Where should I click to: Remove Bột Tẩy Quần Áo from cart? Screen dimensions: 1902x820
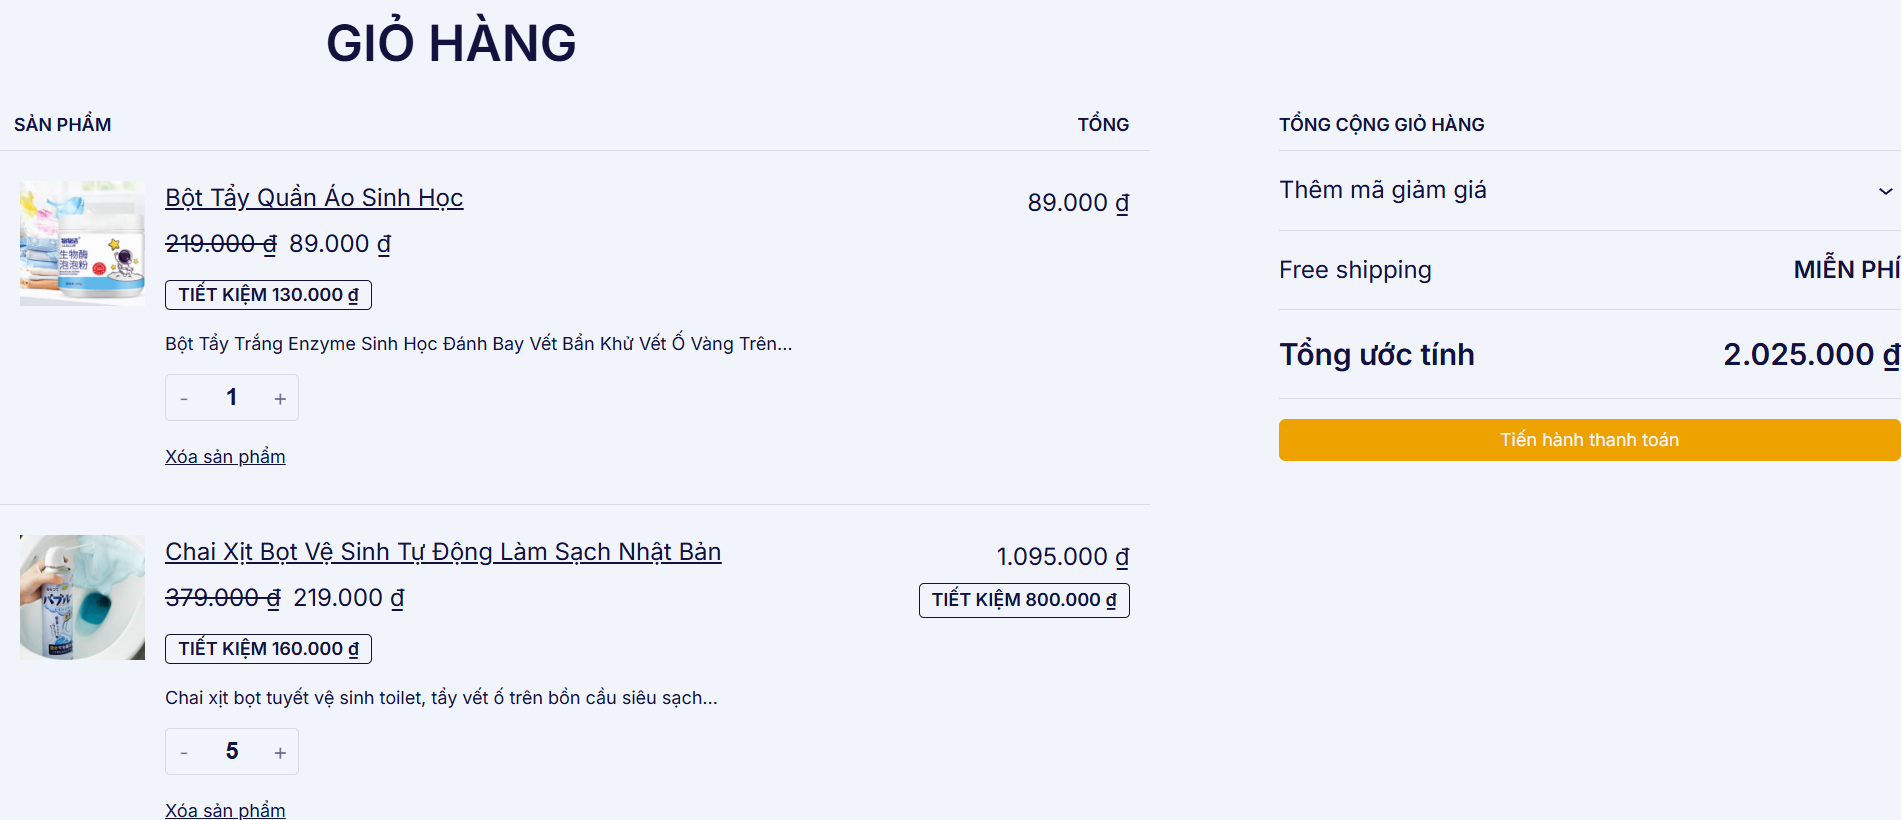[225, 457]
